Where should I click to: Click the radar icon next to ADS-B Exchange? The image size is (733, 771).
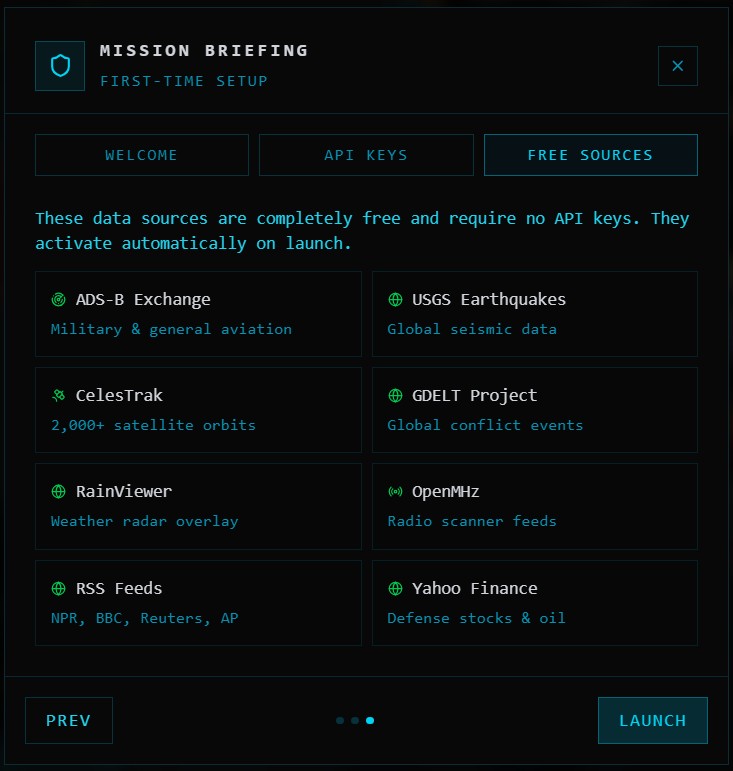point(58,300)
